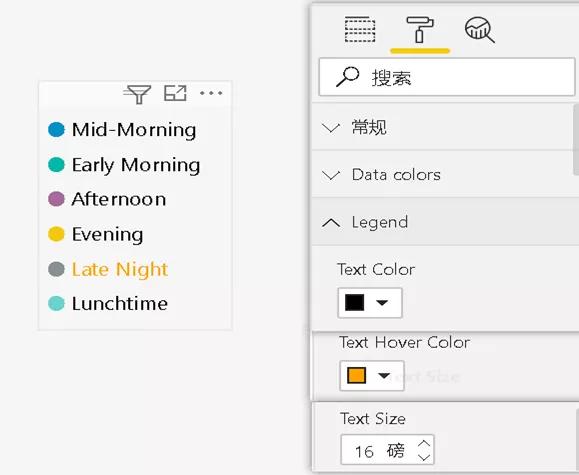Click the orange Text Hover Color swatch
The width and height of the screenshot is (579, 475).
coord(356,376)
